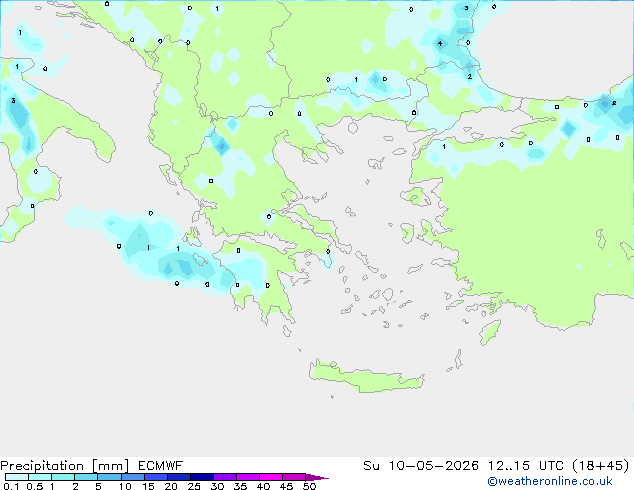This screenshot has height=490, width=634.
Task: Click the '0.1' legend scale value
Action: (x=11, y=486)
